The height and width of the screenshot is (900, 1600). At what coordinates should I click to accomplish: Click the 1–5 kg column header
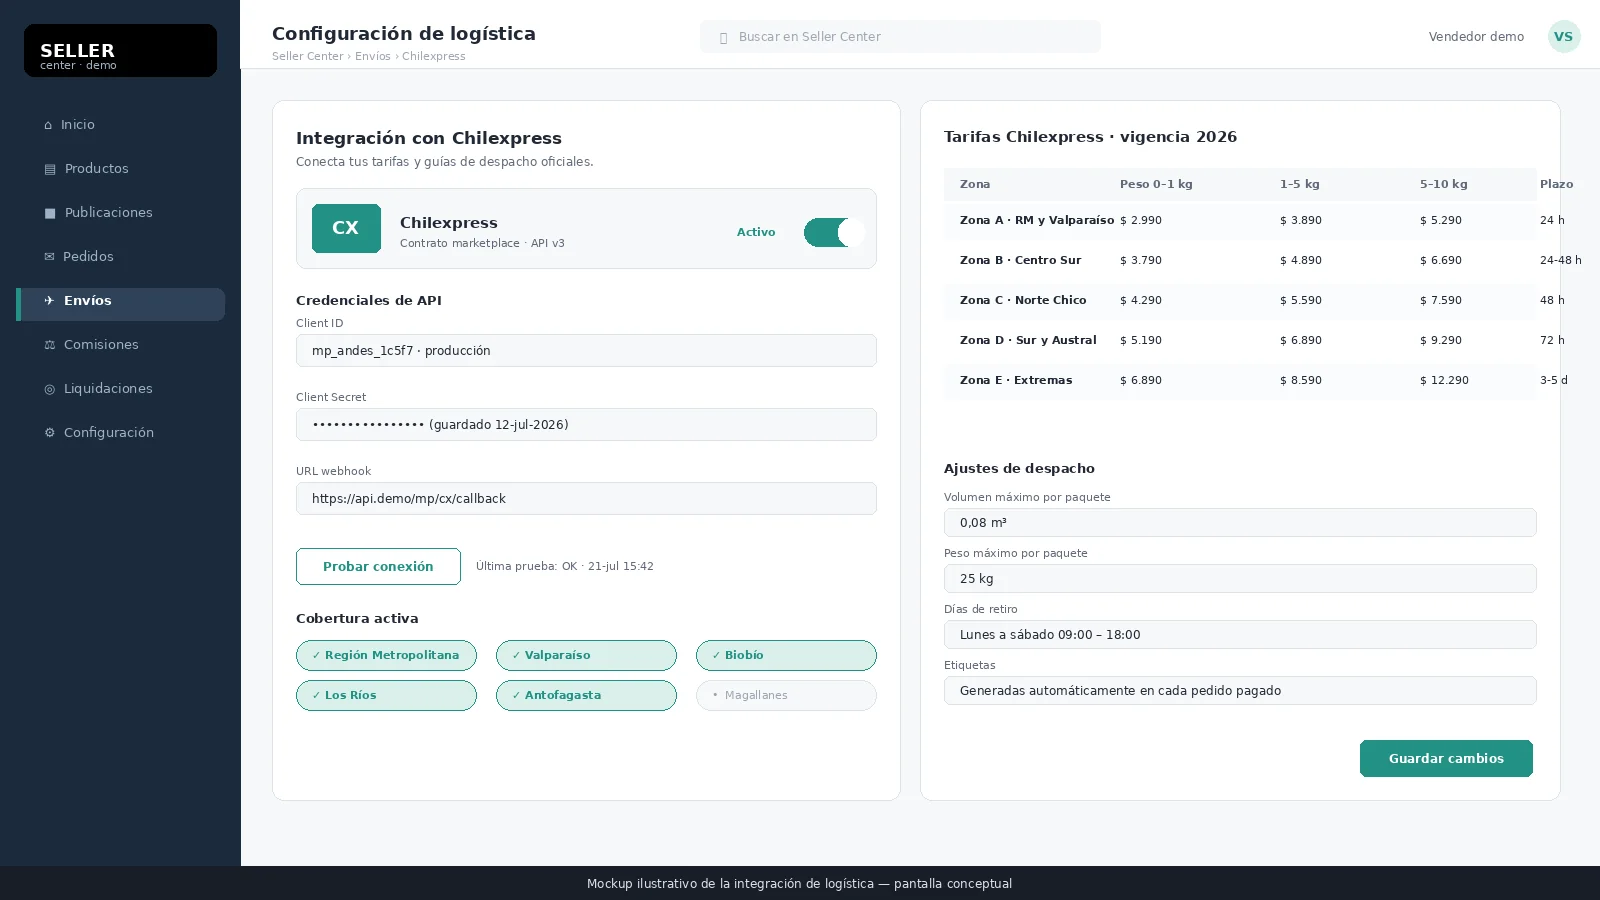pyautogui.click(x=1300, y=184)
